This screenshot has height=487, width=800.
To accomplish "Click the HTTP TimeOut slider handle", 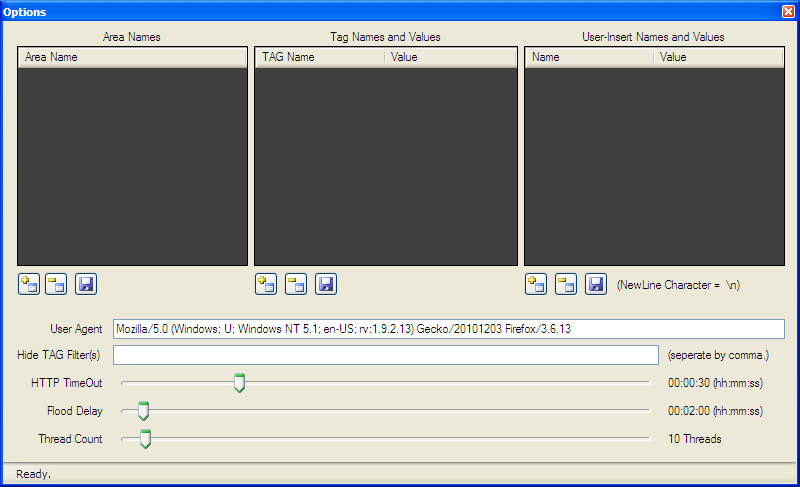I will (x=239, y=383).
